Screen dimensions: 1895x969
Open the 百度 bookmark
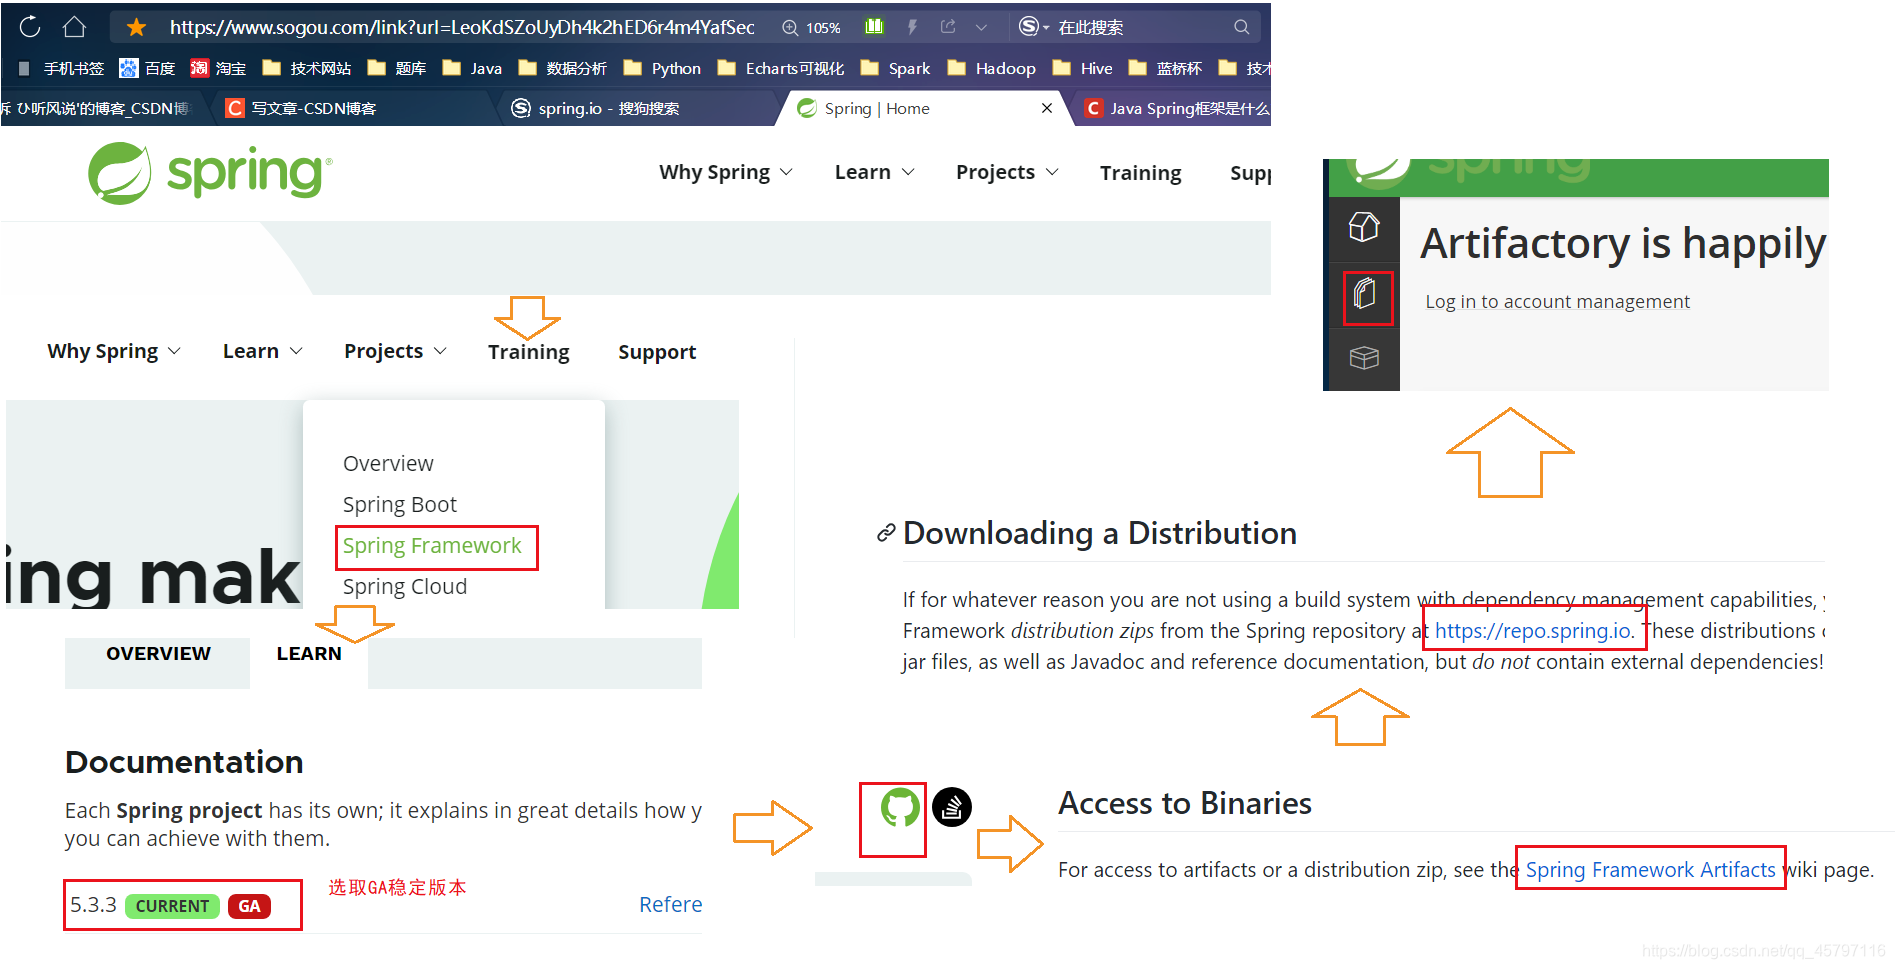[147, 68]
